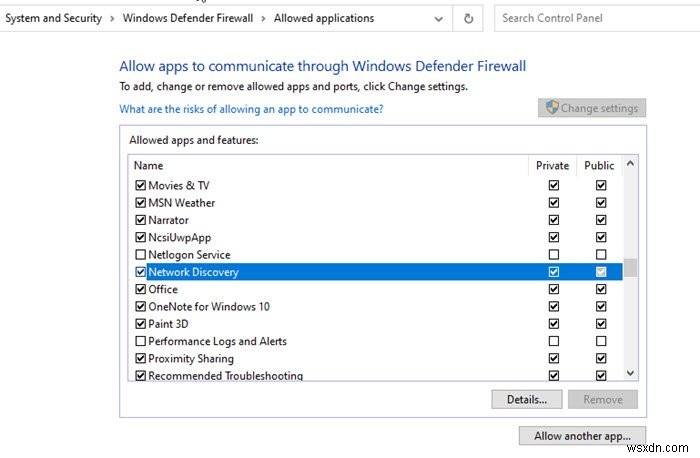Select the 'Proximity Sharing' entry text
The image size is (700, 458).
click(191, 358)
